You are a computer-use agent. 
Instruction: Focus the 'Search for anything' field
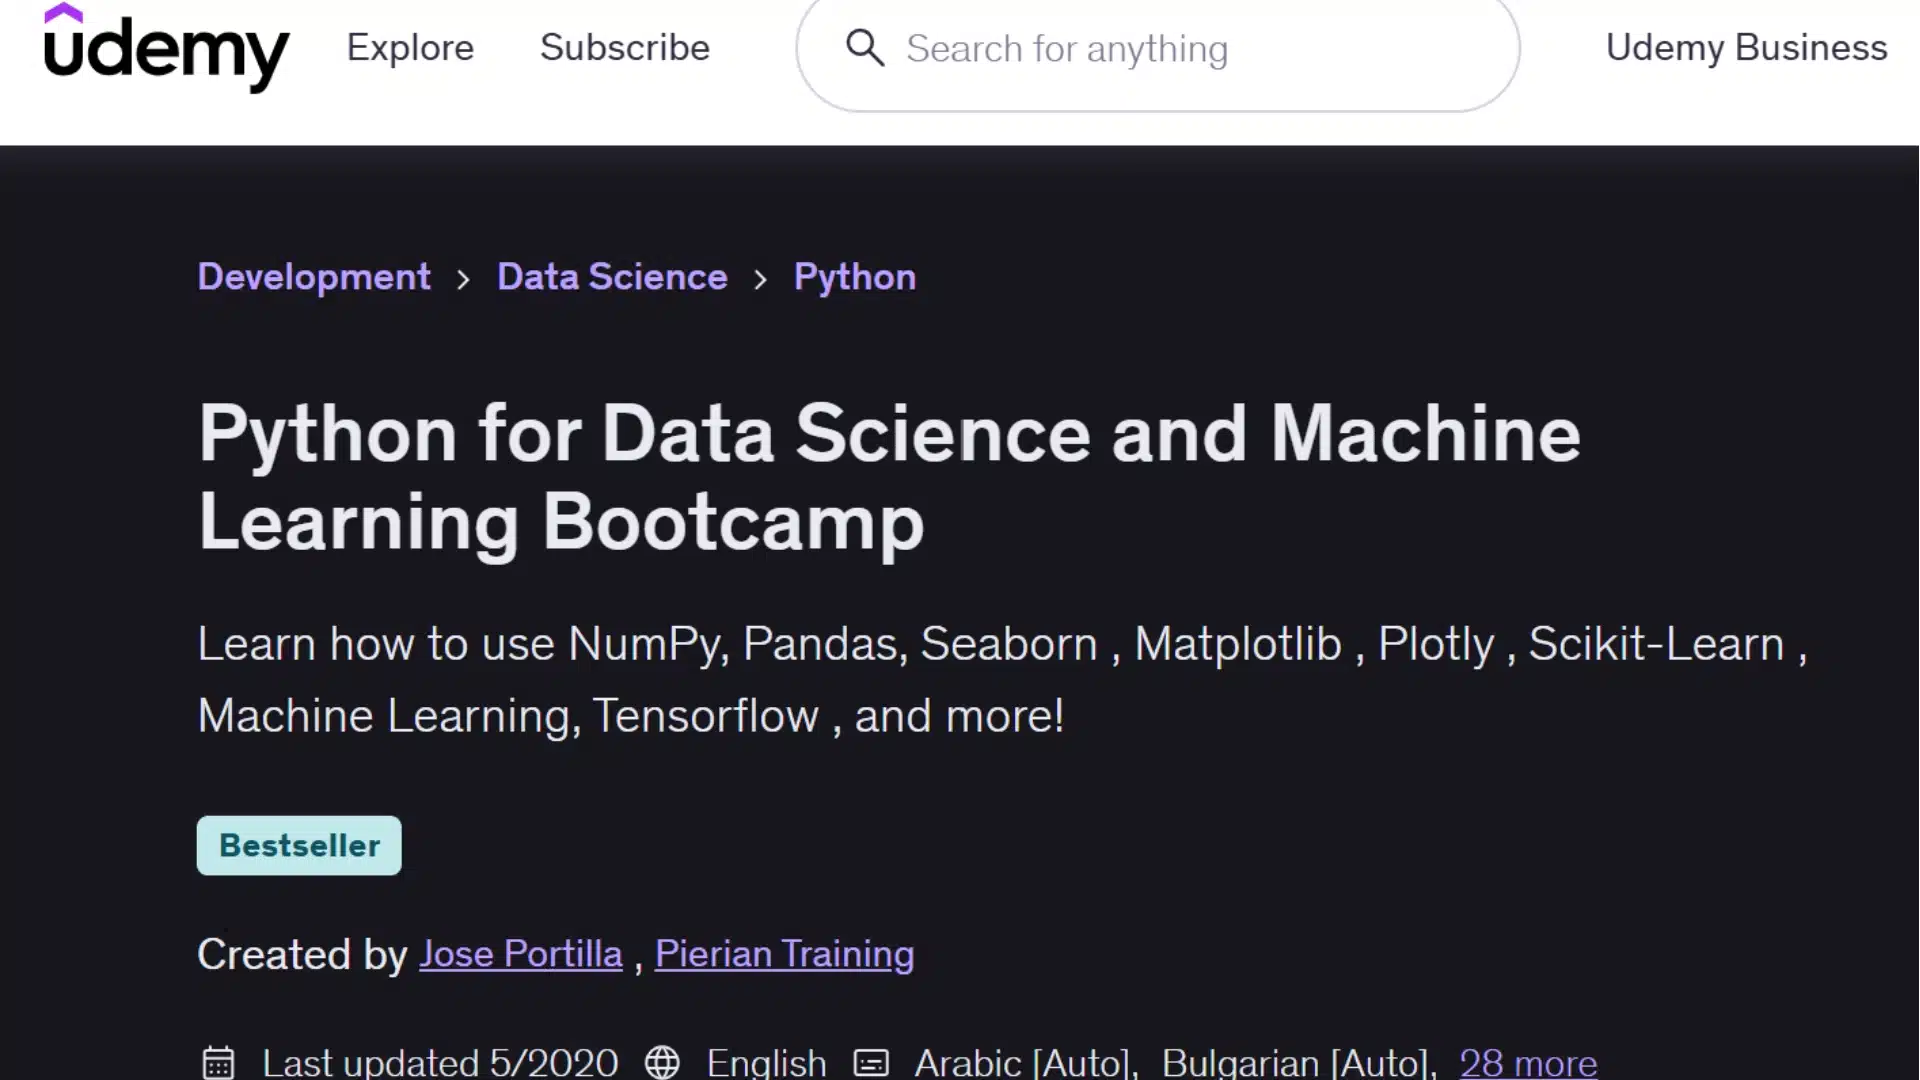click(x=1158, y=49)
